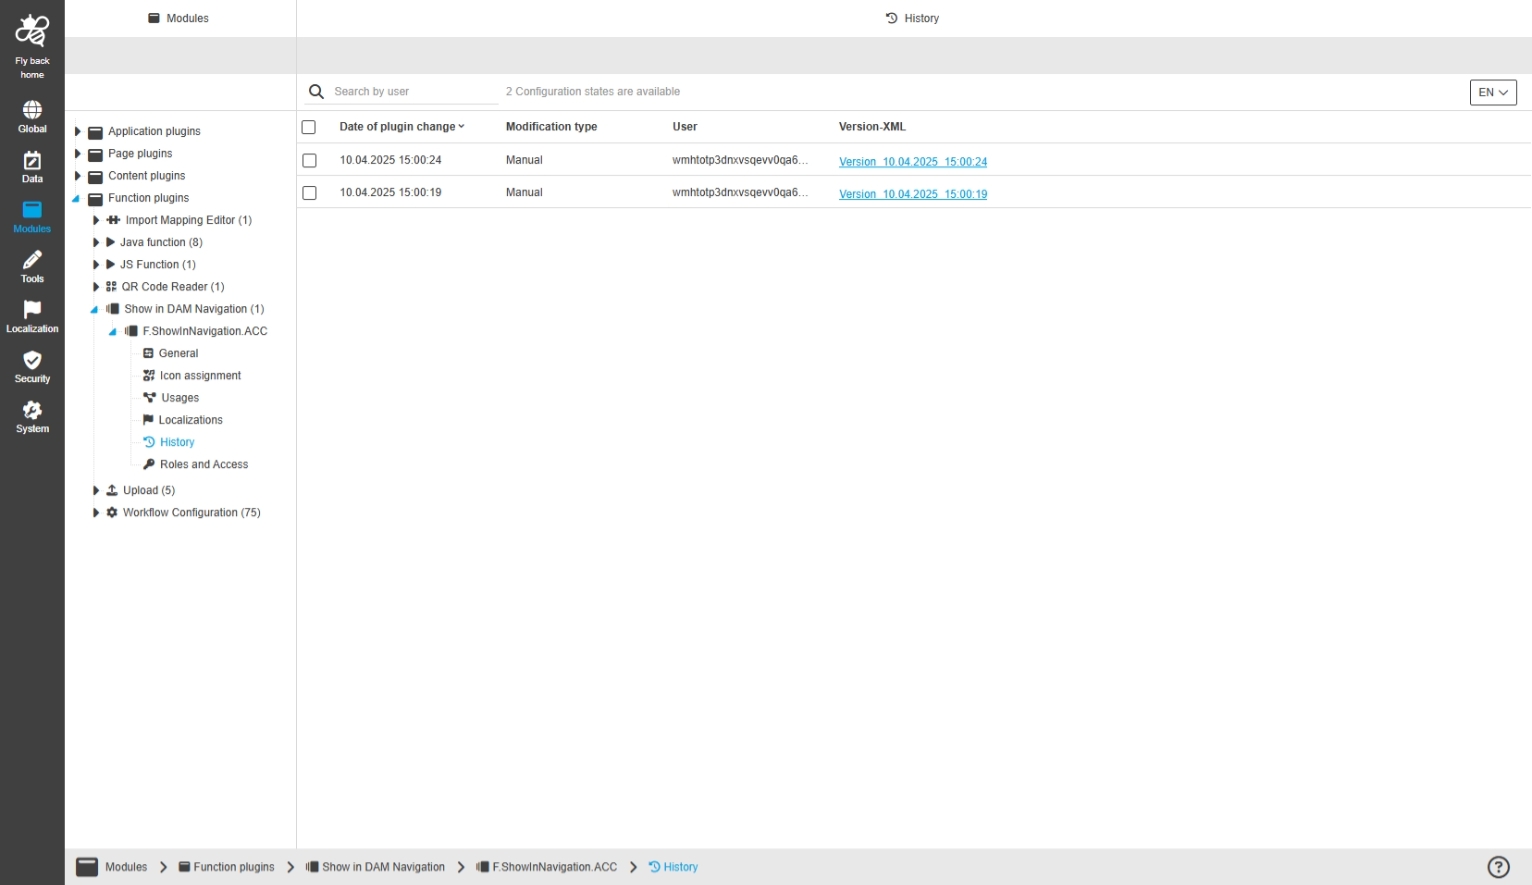The width and height of the screenshot is (1532, 885).
Task: Open the Data section icon
Action: click(x=32, y=161)
